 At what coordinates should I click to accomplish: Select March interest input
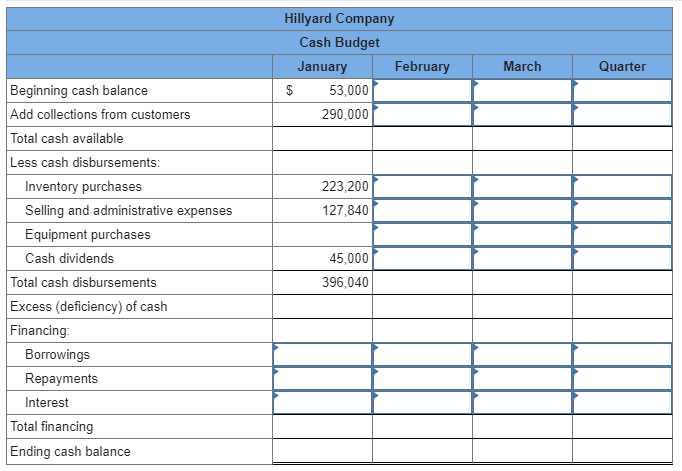tap(522, 402)
